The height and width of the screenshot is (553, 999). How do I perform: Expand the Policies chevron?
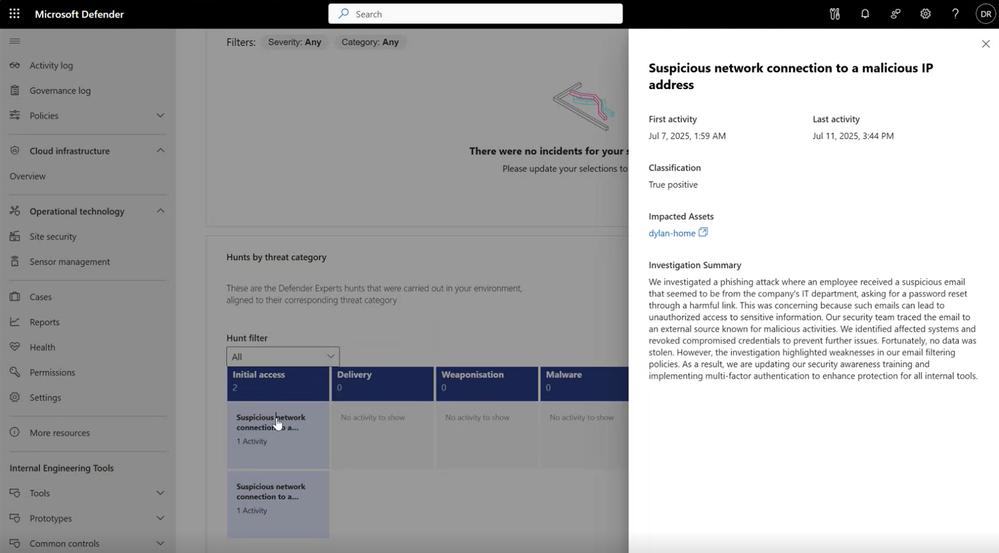(x=161, y=115)
